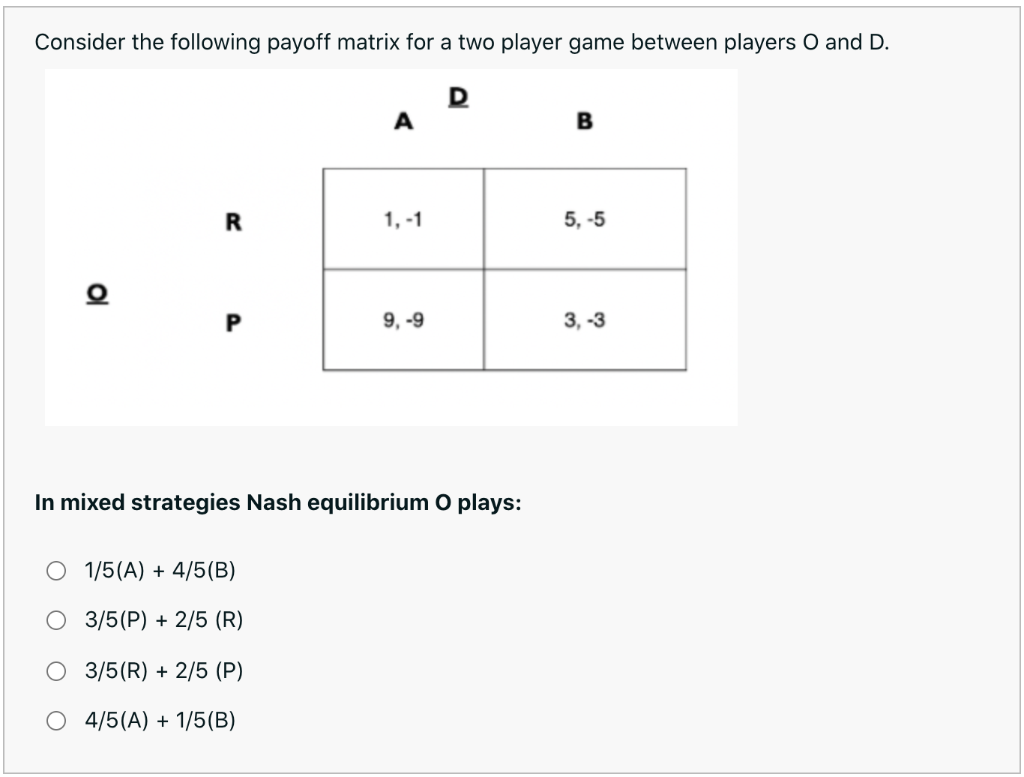Pick the answer 4/5(A) + 1/5(B)
The width and height of the screenshot is (1024, 777).
tap(55, 720)
